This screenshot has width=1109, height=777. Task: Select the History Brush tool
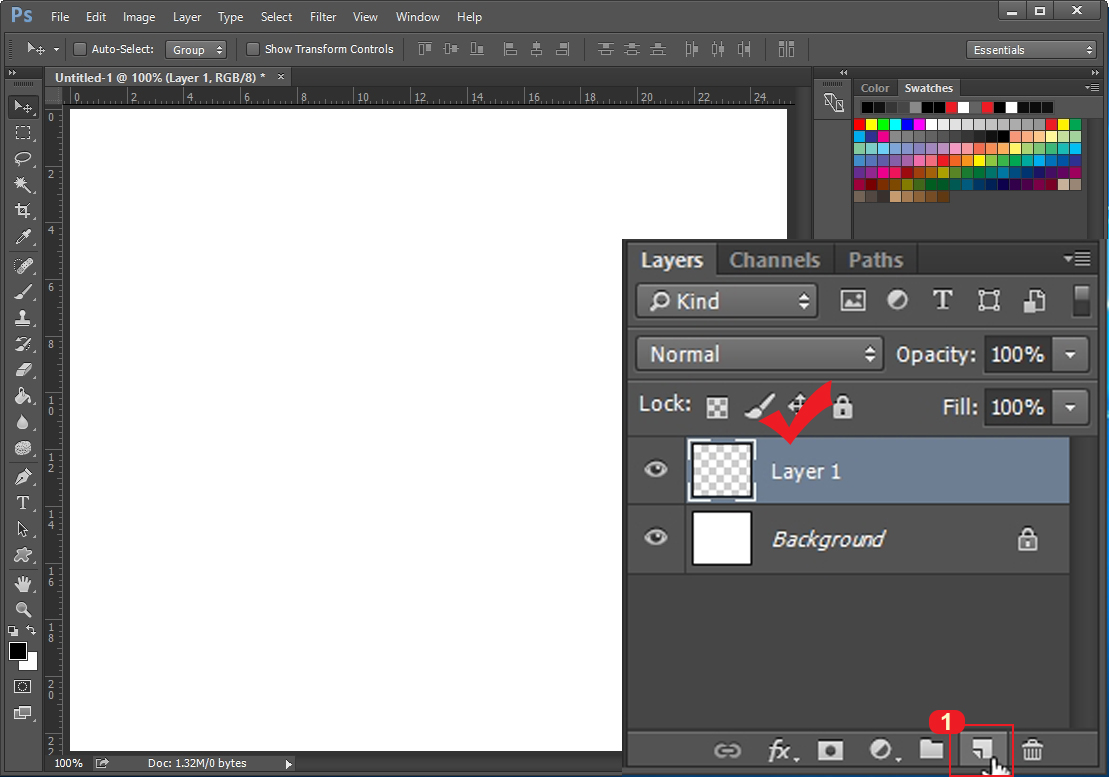[23, 344]
